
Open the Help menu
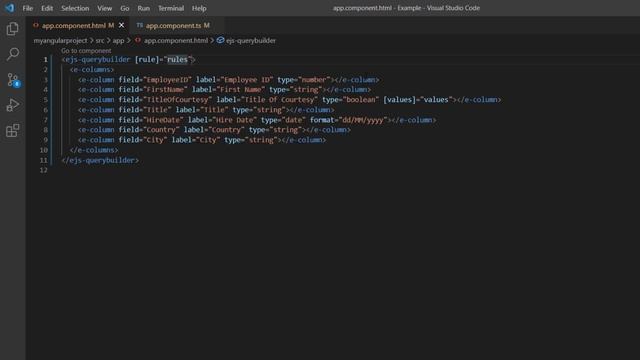(199, 8)
